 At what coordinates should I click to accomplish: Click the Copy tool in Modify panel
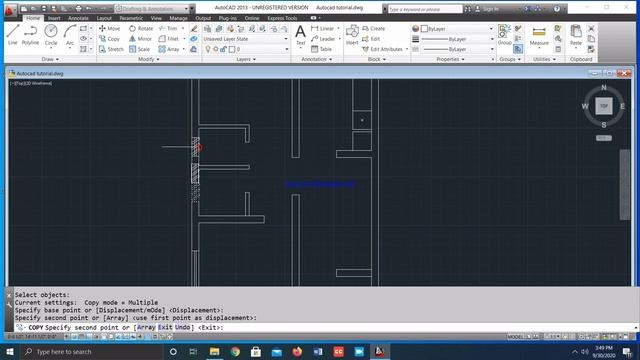(x=109, y=39)
